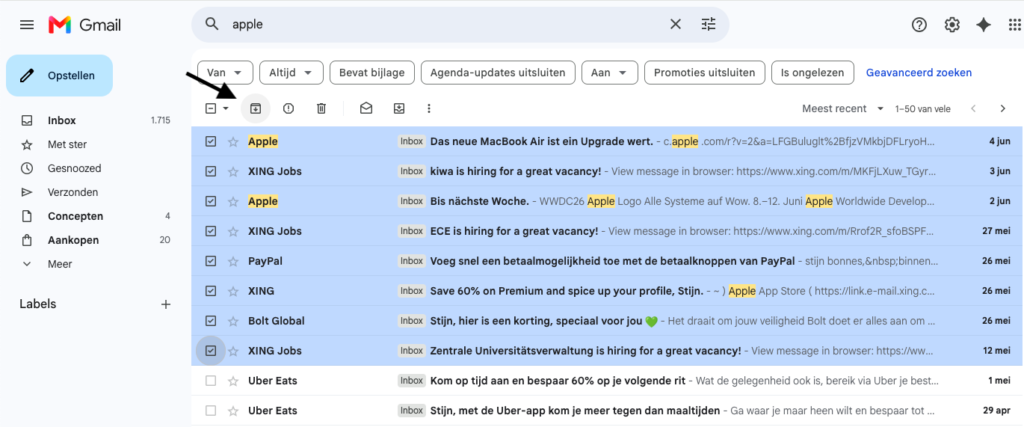Image resolution: width=1024 pixels, height=427 pixels.
Task: Uncheck the Save 60% on Premium email
Action: (x=210, y=291)
